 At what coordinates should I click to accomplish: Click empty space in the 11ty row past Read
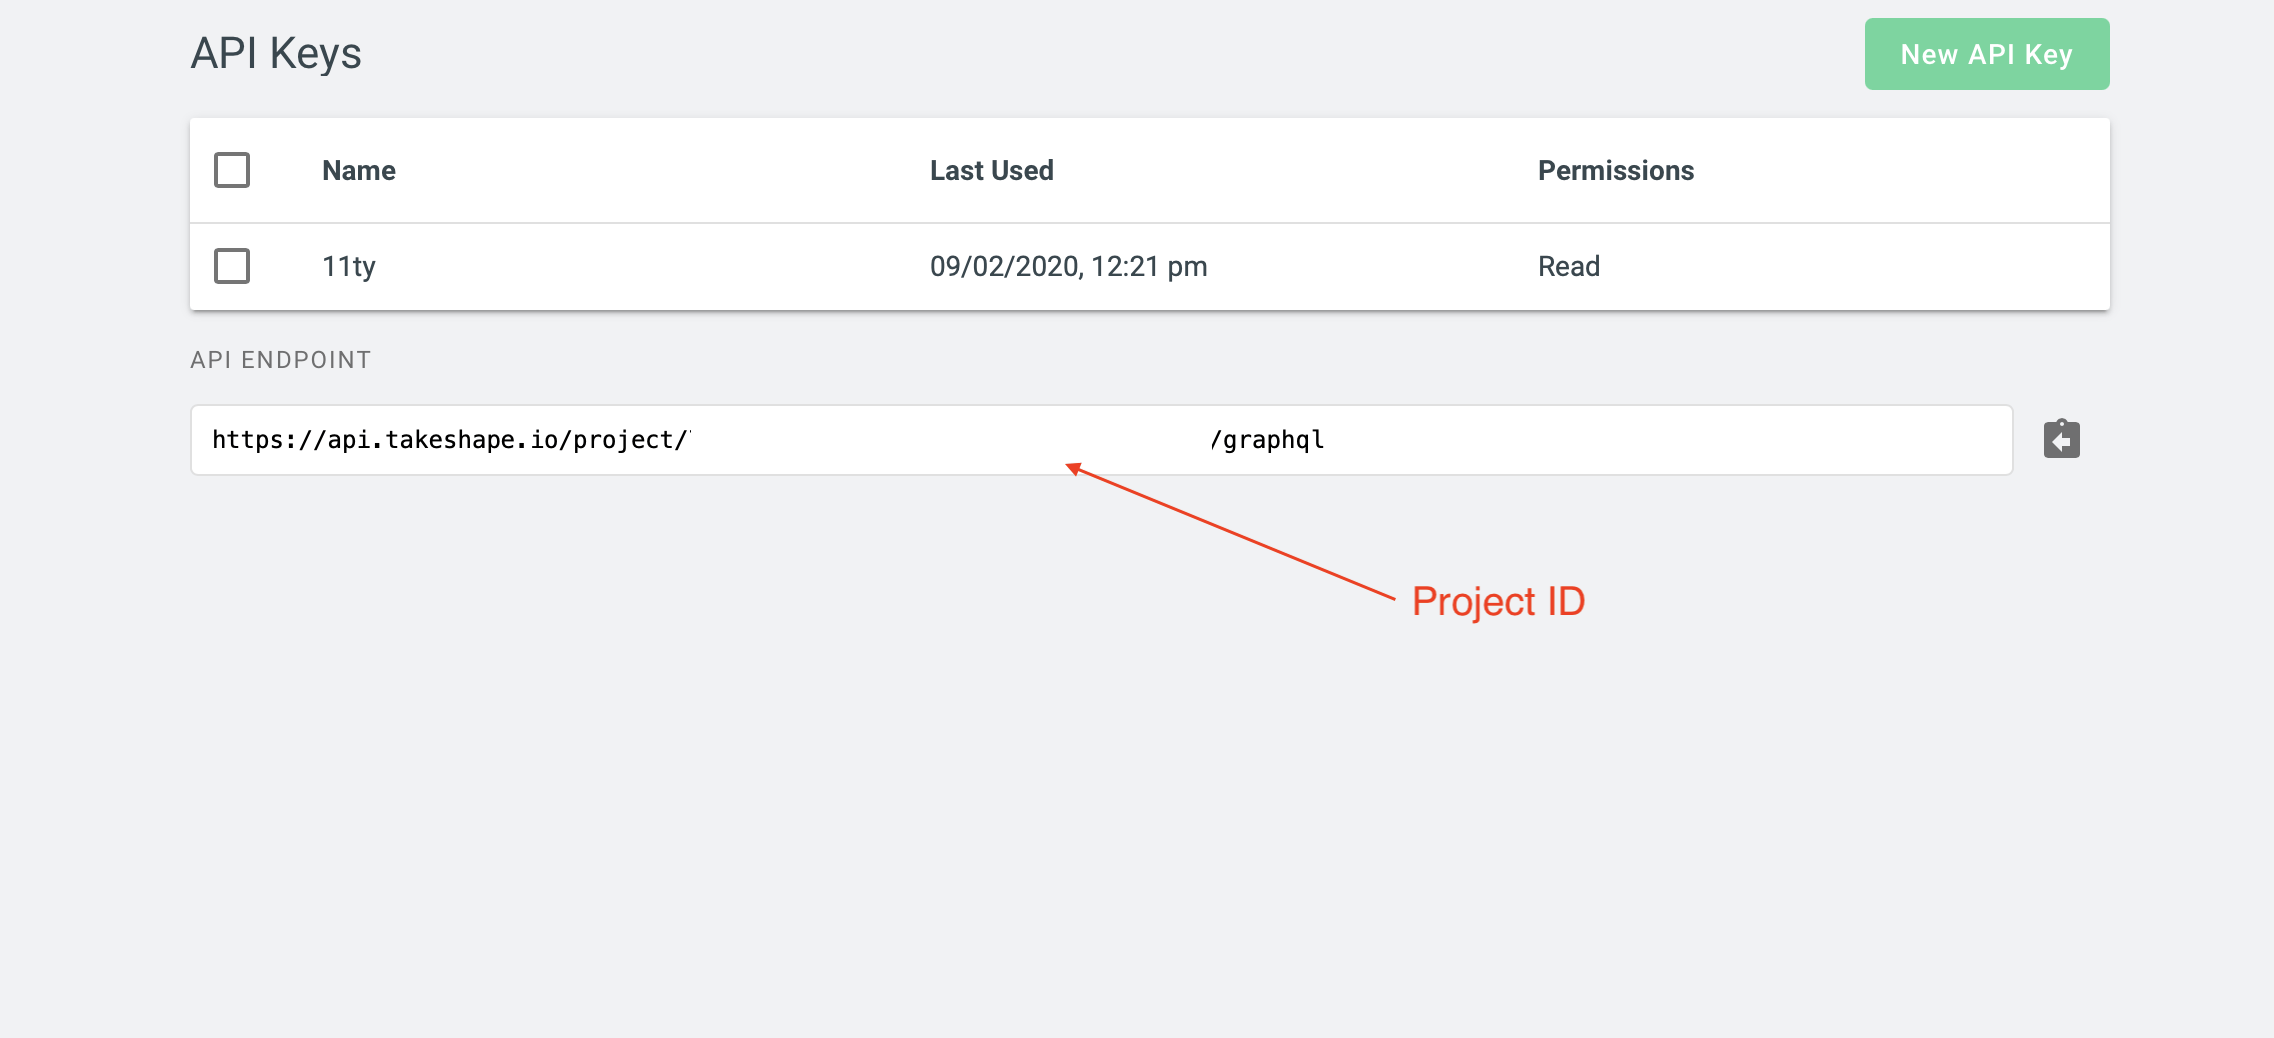click(x=1850, y=267)
